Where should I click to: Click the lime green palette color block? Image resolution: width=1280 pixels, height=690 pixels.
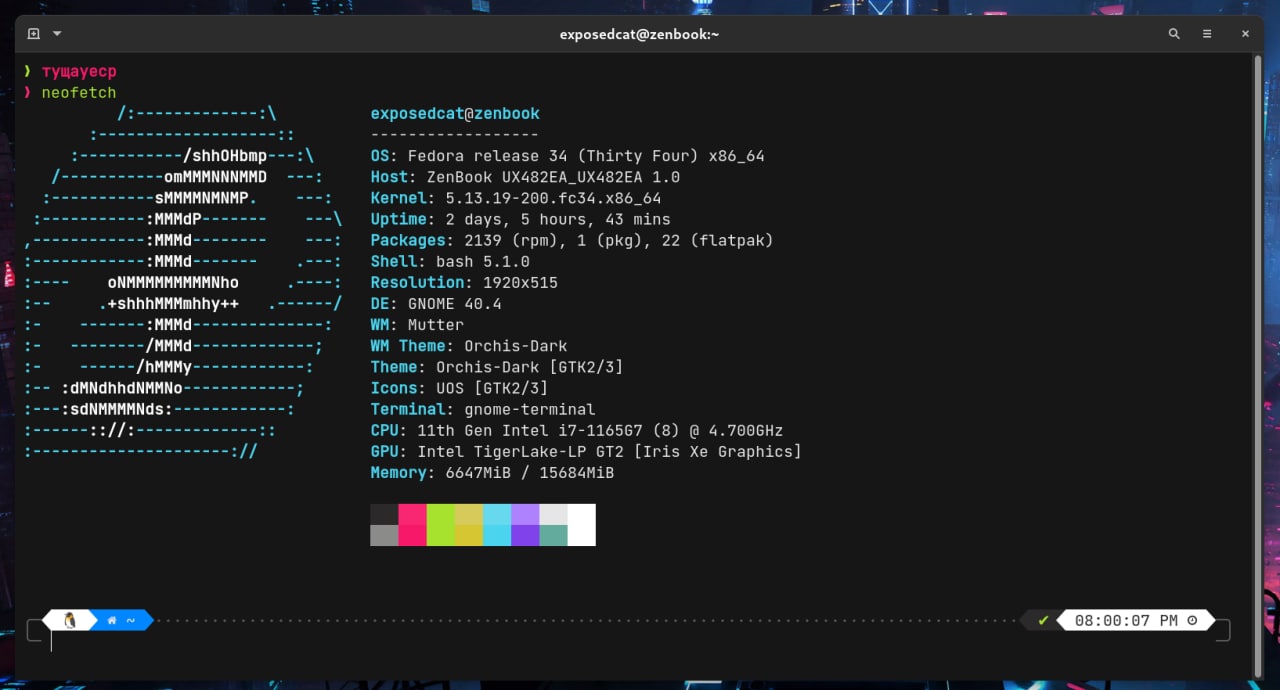point(441,525)
